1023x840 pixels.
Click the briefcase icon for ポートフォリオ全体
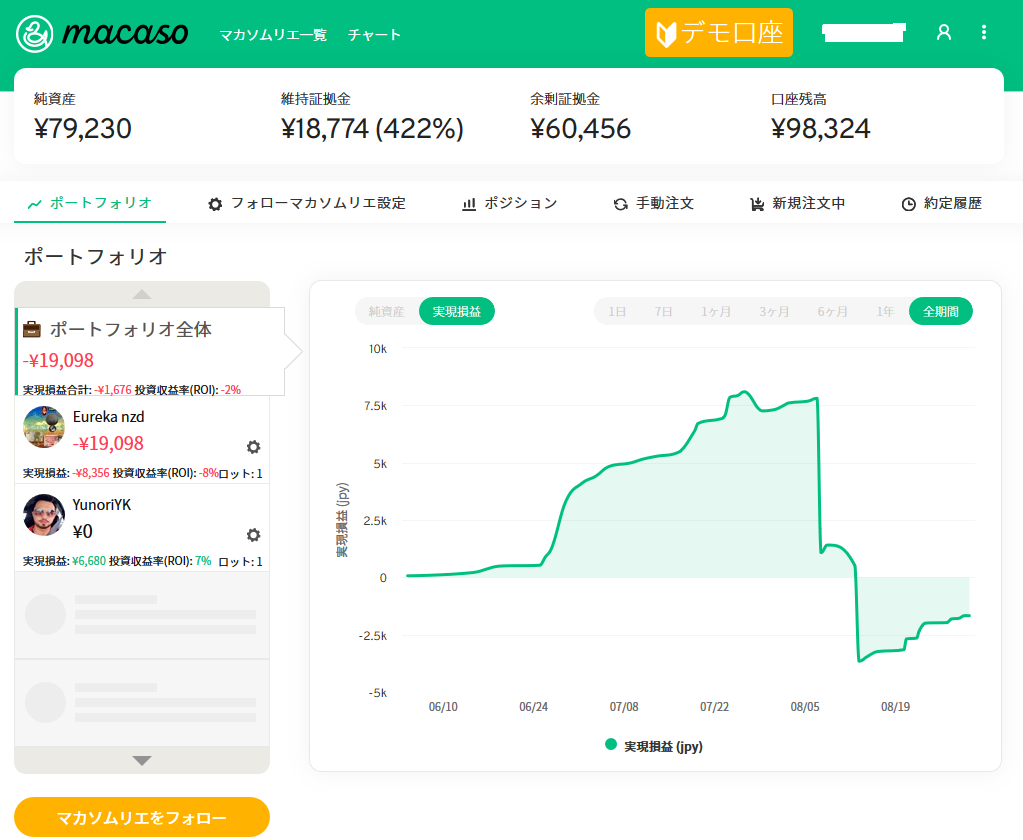pos(32,329)
